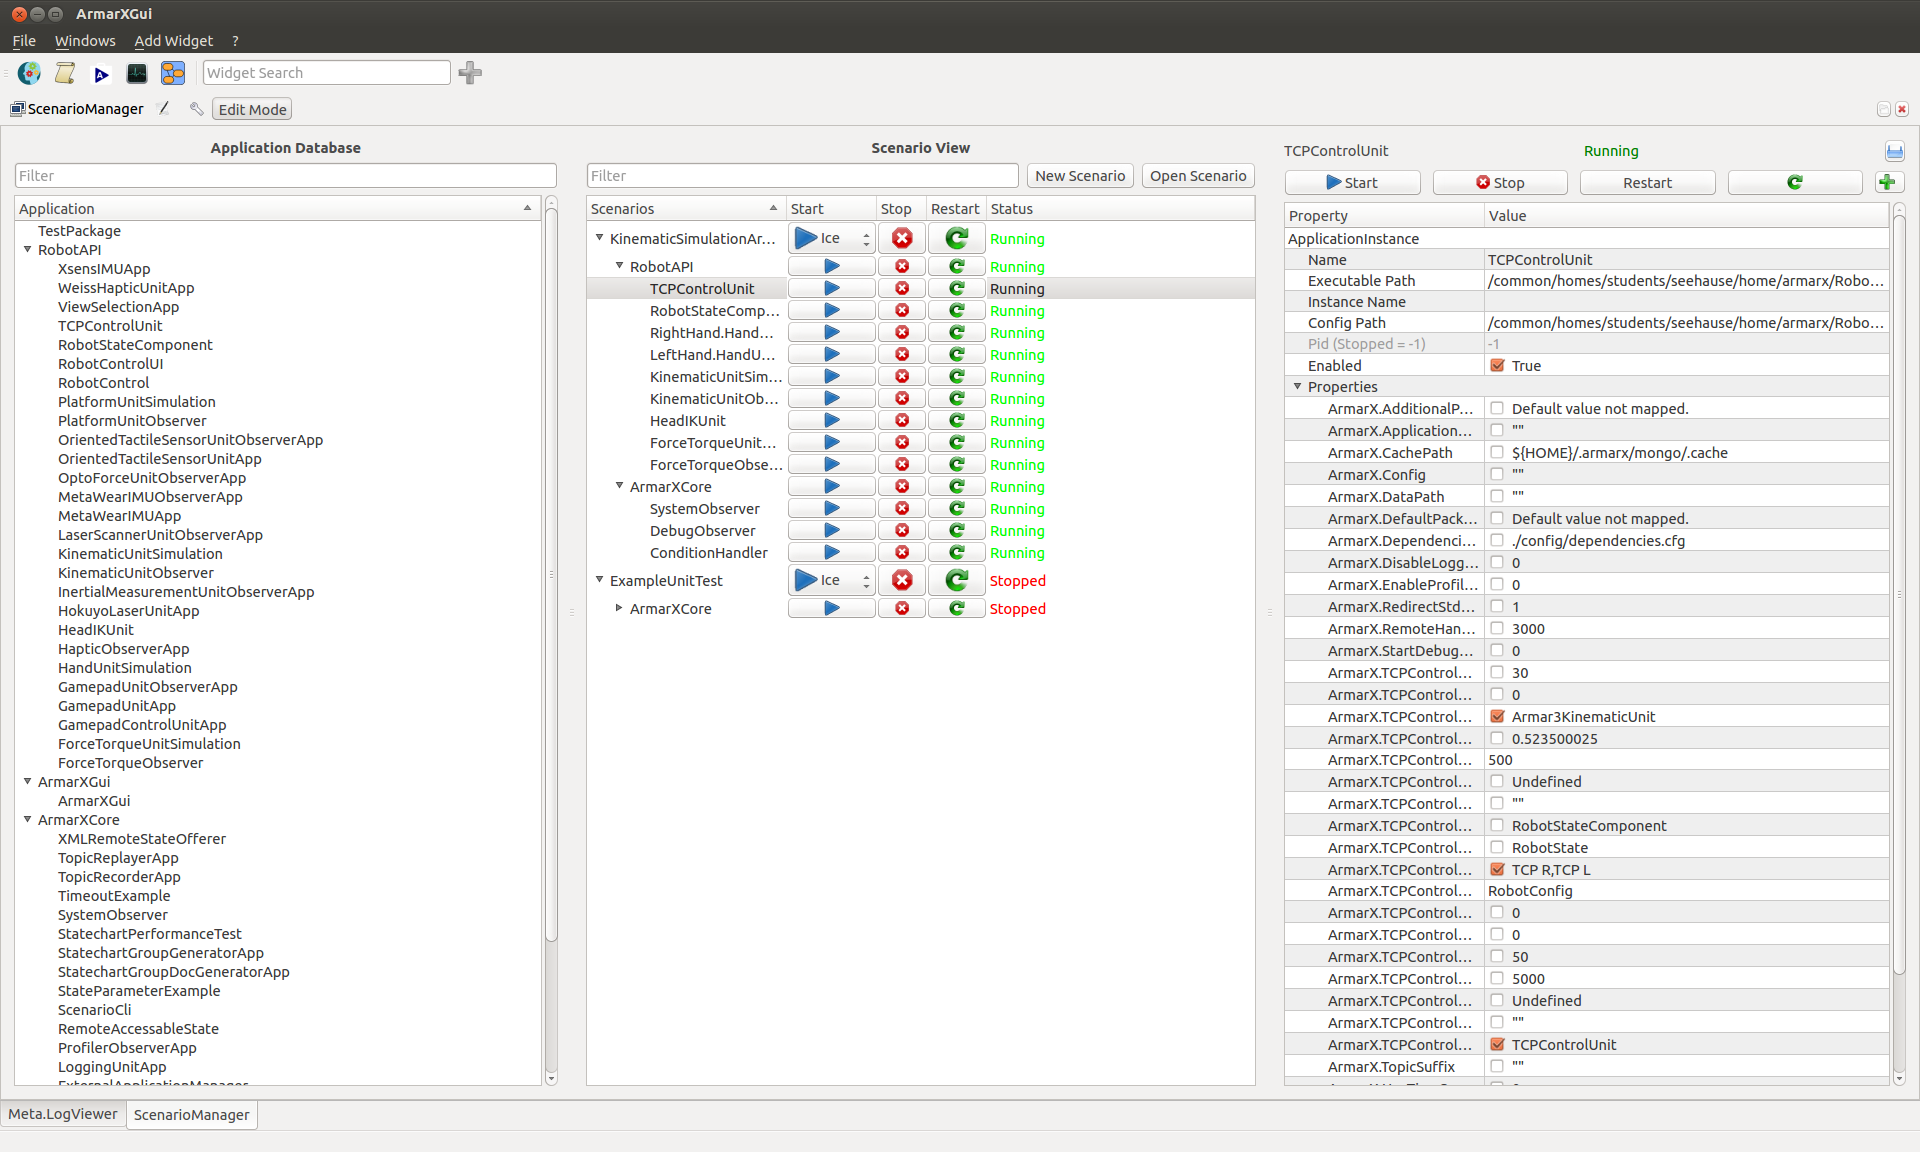Click the green plus icon in details panel
This screenshot has height=1152, width=1920.
pos(1887,182)
